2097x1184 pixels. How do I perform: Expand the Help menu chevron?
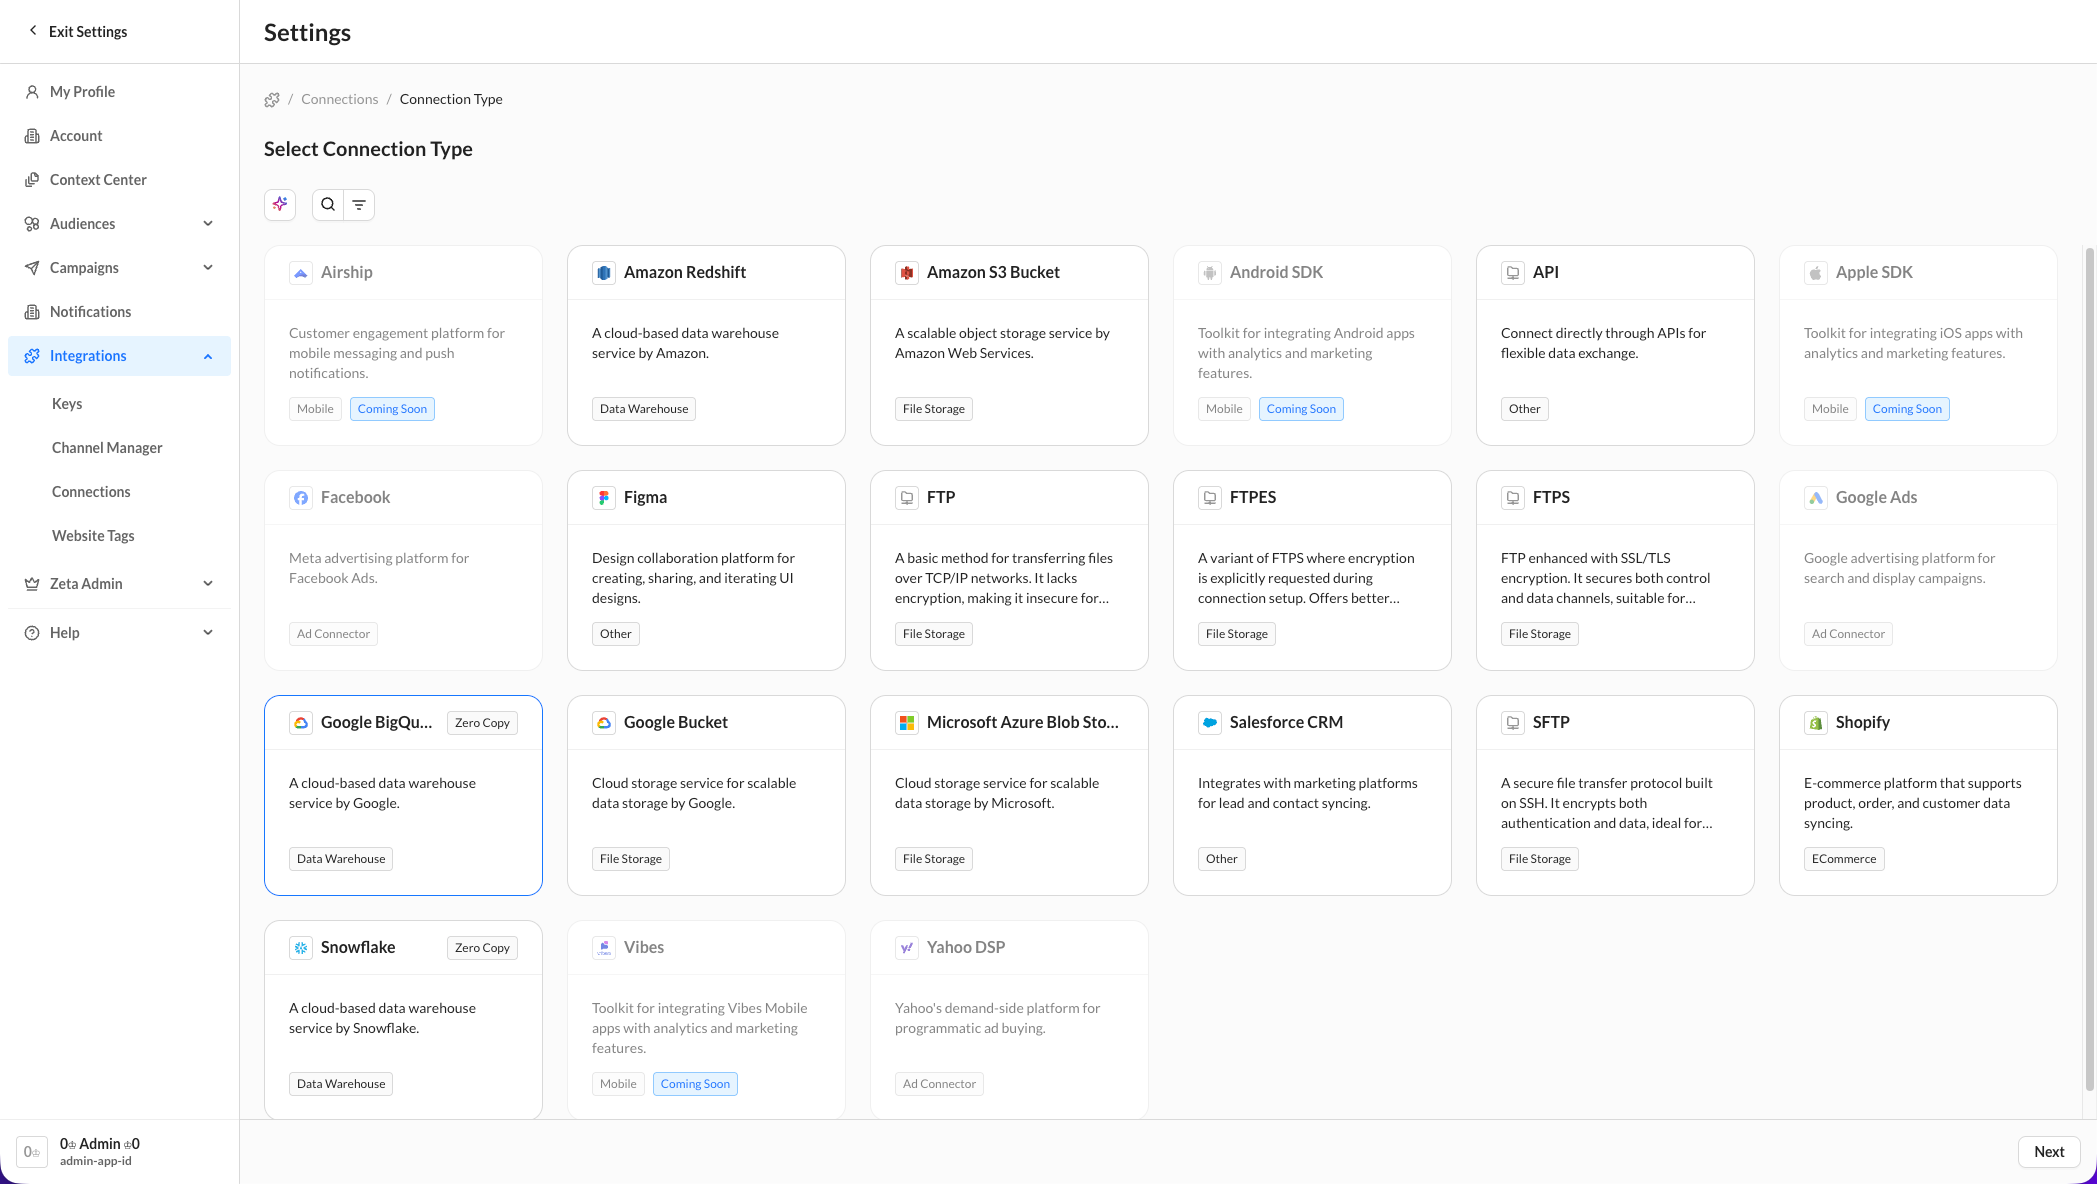pos(208,633)
